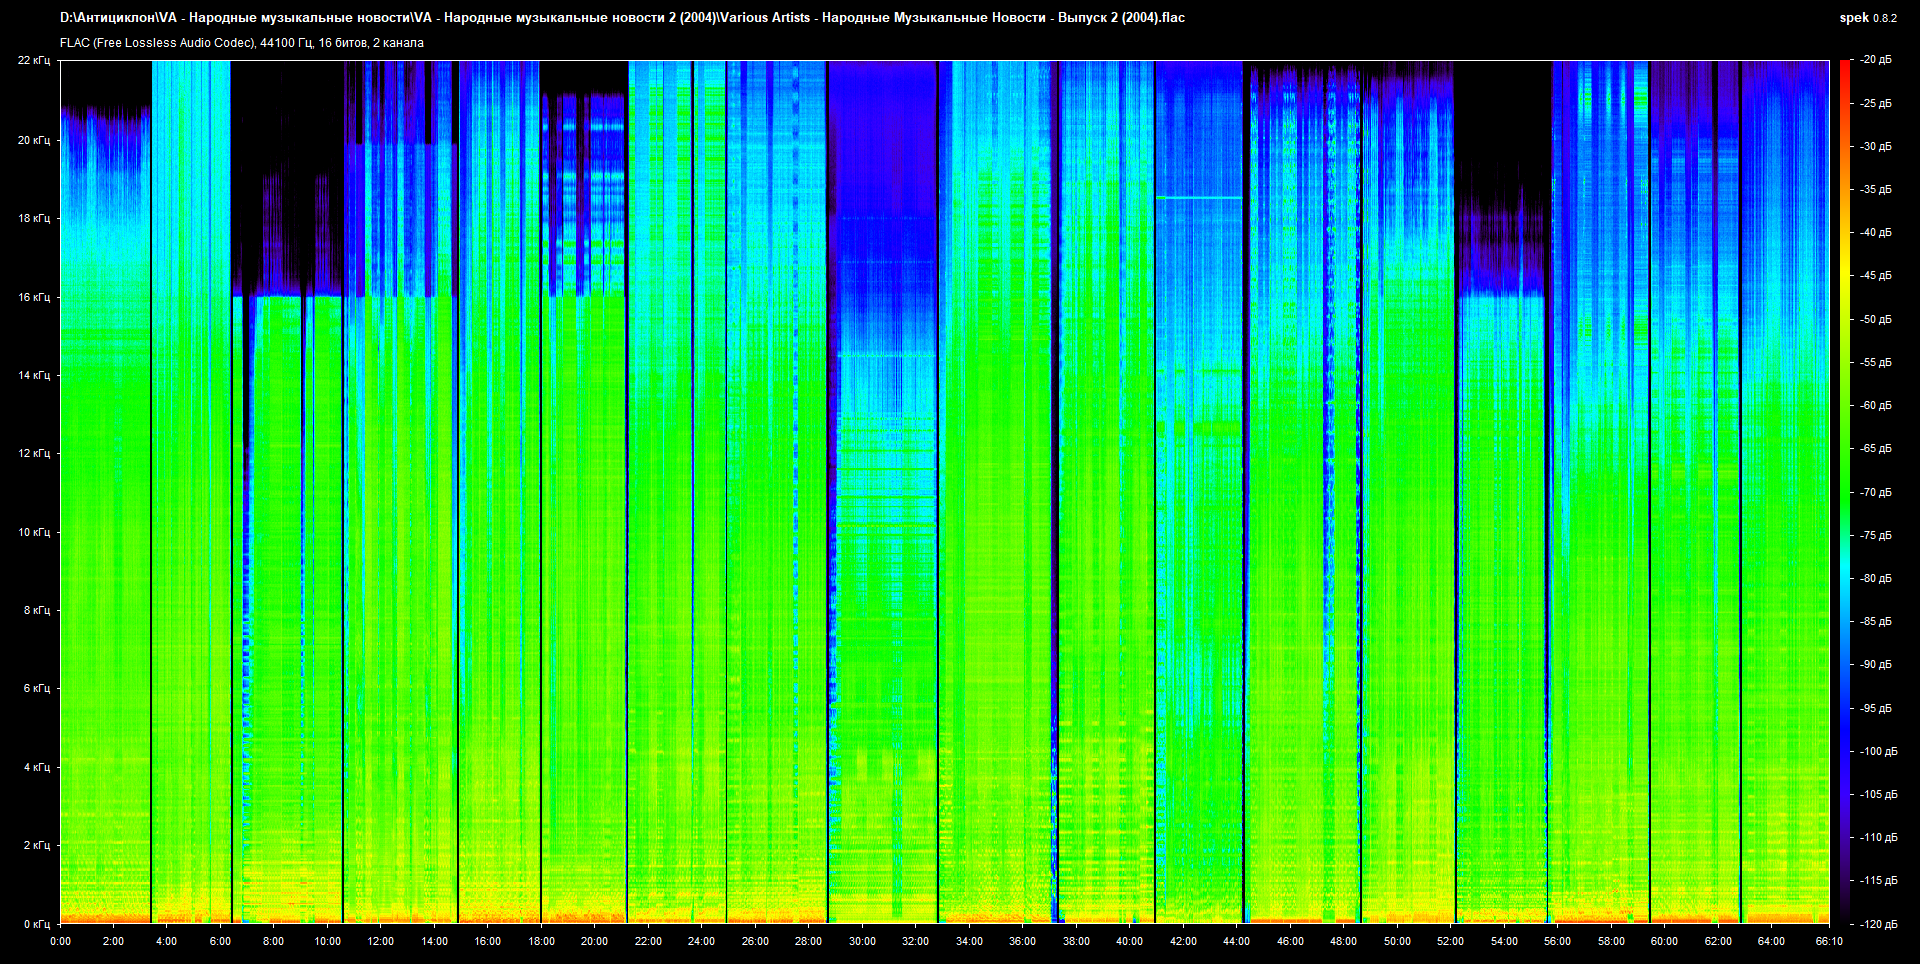Click the 0 кГц axis label
1920x964 pixels.
click(x=36, y=924)
